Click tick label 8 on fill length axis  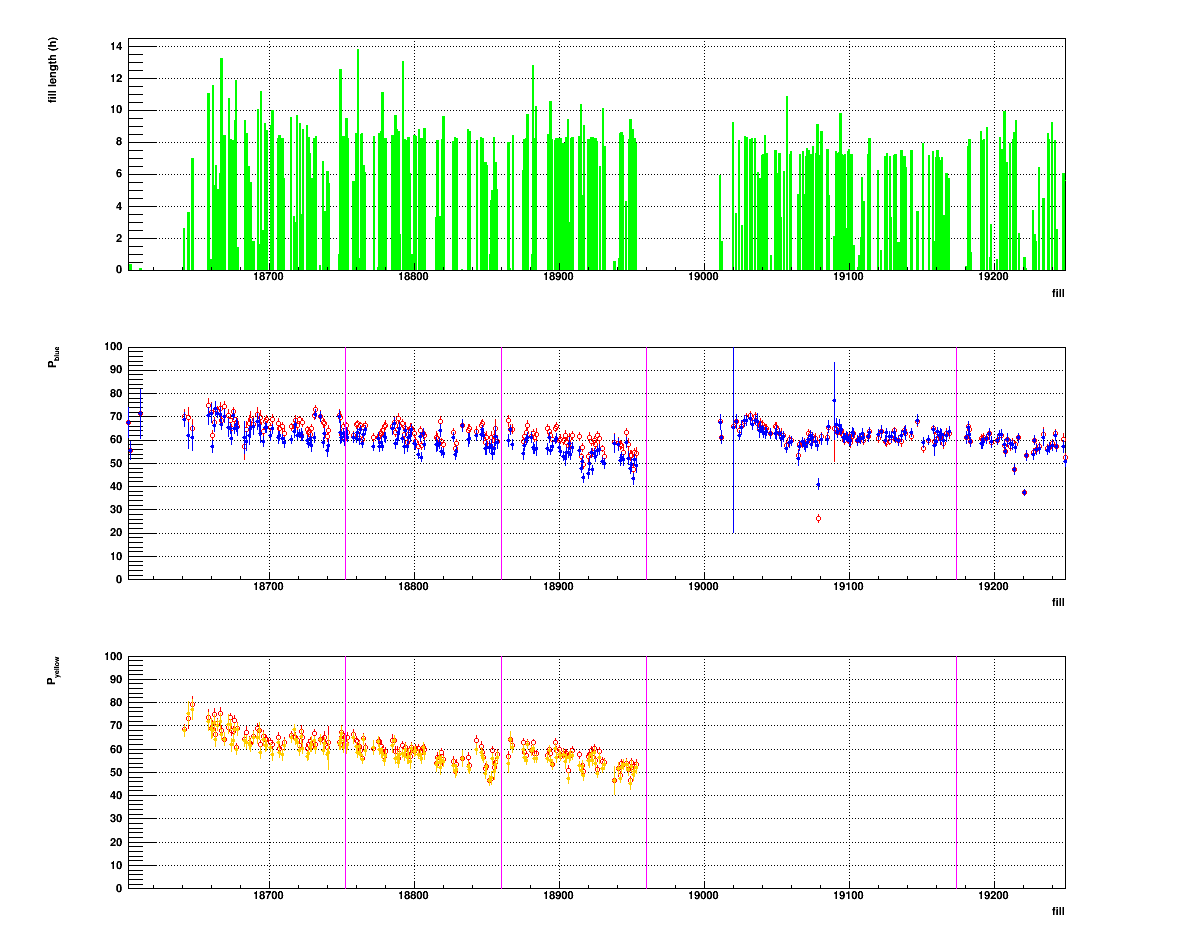119,142
